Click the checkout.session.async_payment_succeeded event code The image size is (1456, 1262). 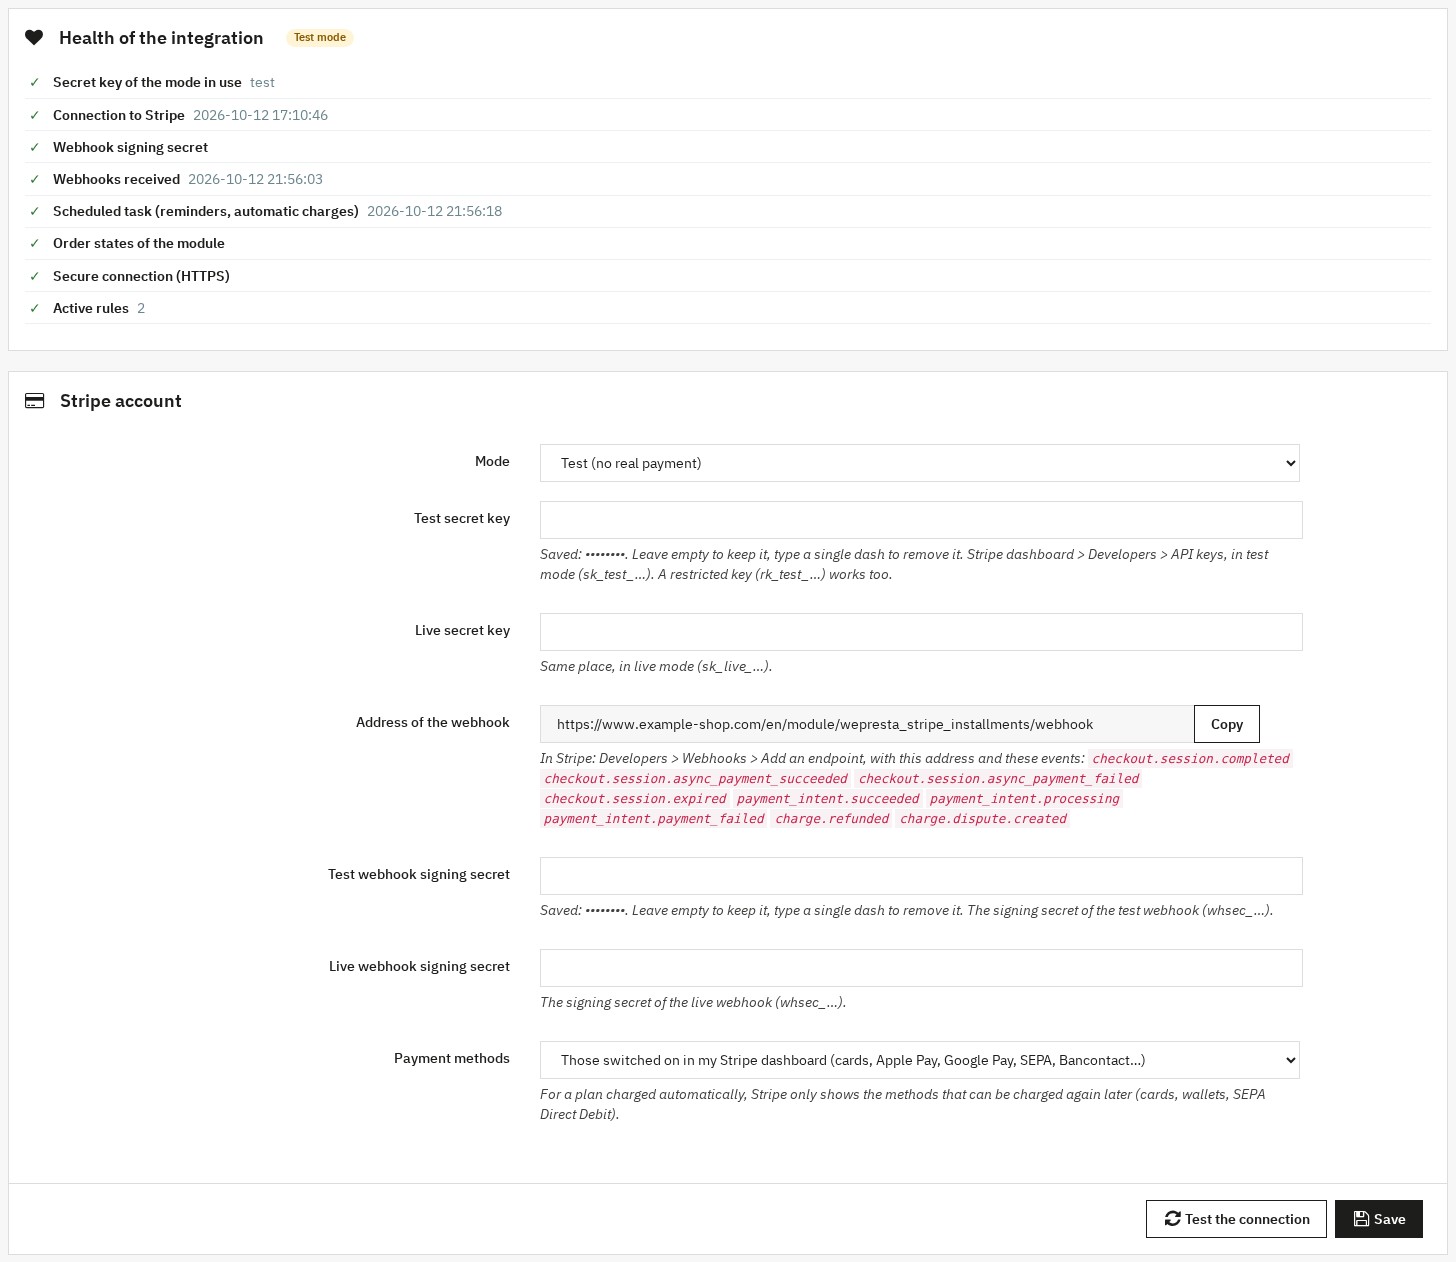tap(696, 779)
